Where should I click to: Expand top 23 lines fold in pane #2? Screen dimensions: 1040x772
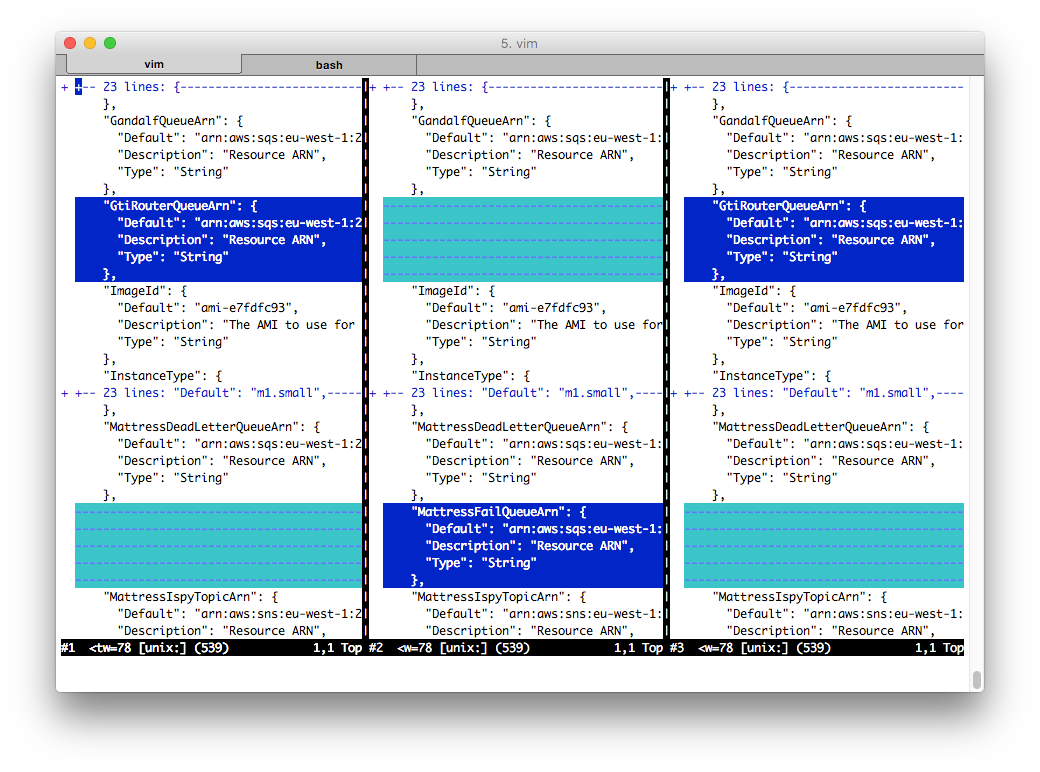(x=516, y=87)
